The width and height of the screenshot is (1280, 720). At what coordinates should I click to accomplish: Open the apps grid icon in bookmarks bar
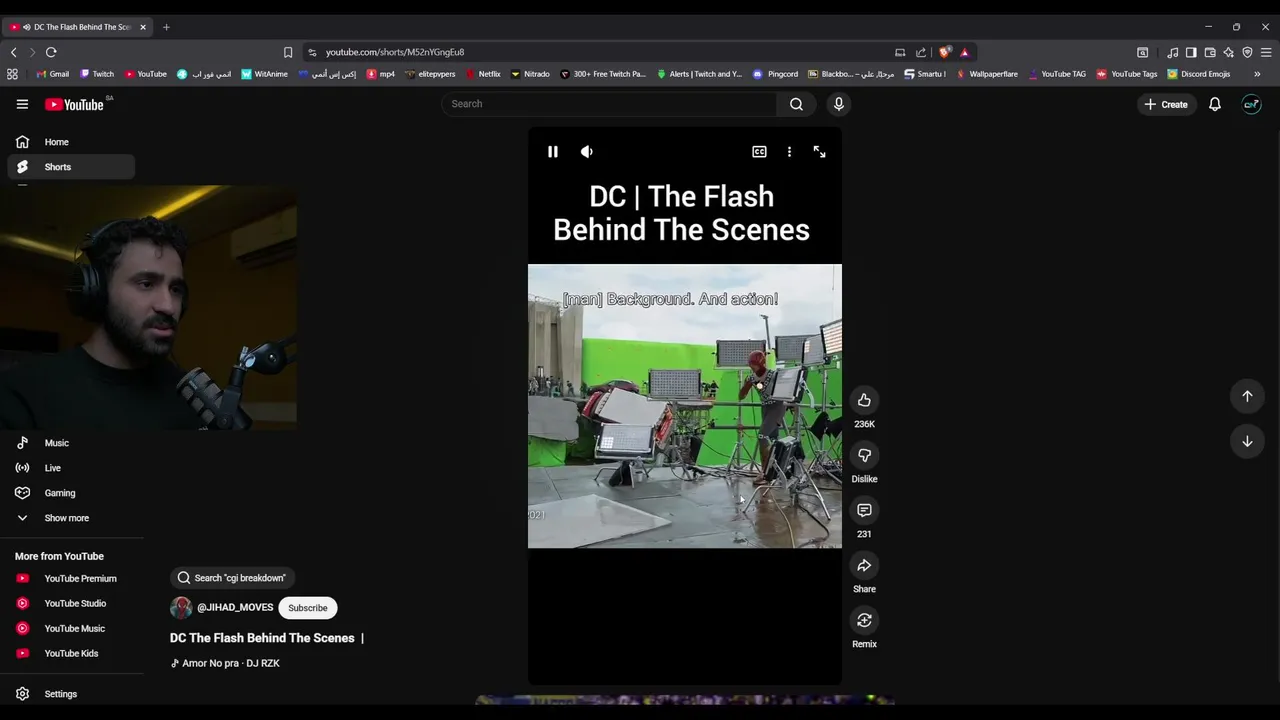[12, 74]
